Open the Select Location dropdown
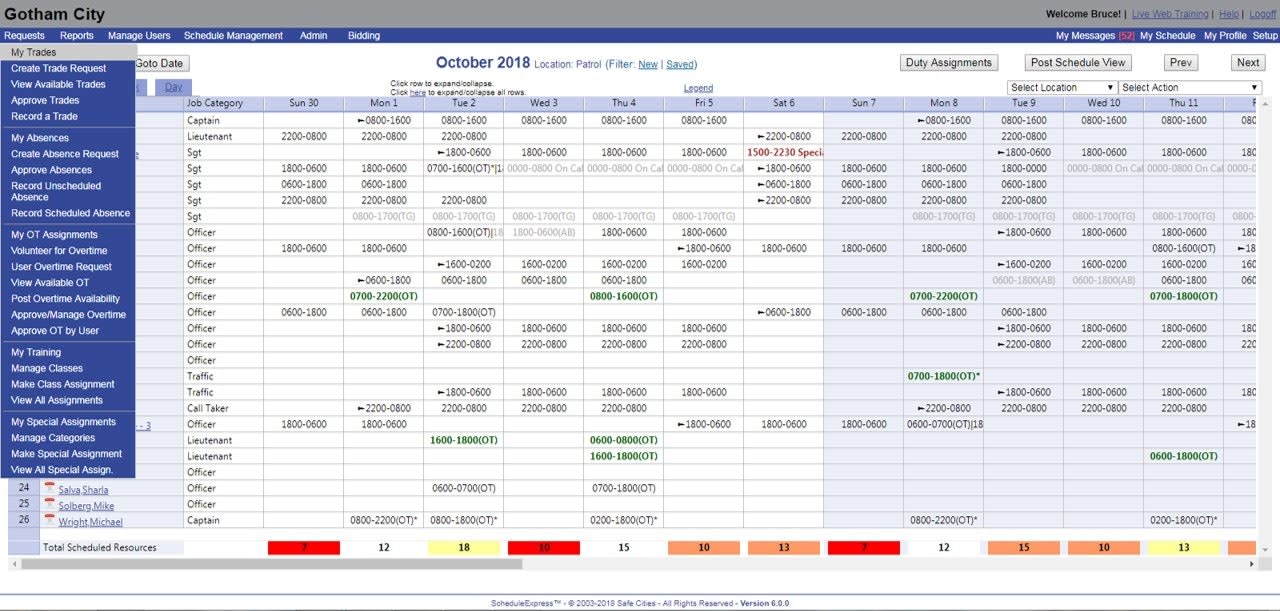 coord(1062,88)
